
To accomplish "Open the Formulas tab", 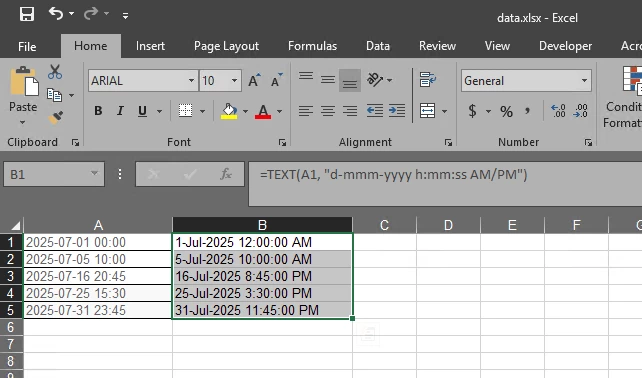I will pyautogui.click(x=312, y=46).
